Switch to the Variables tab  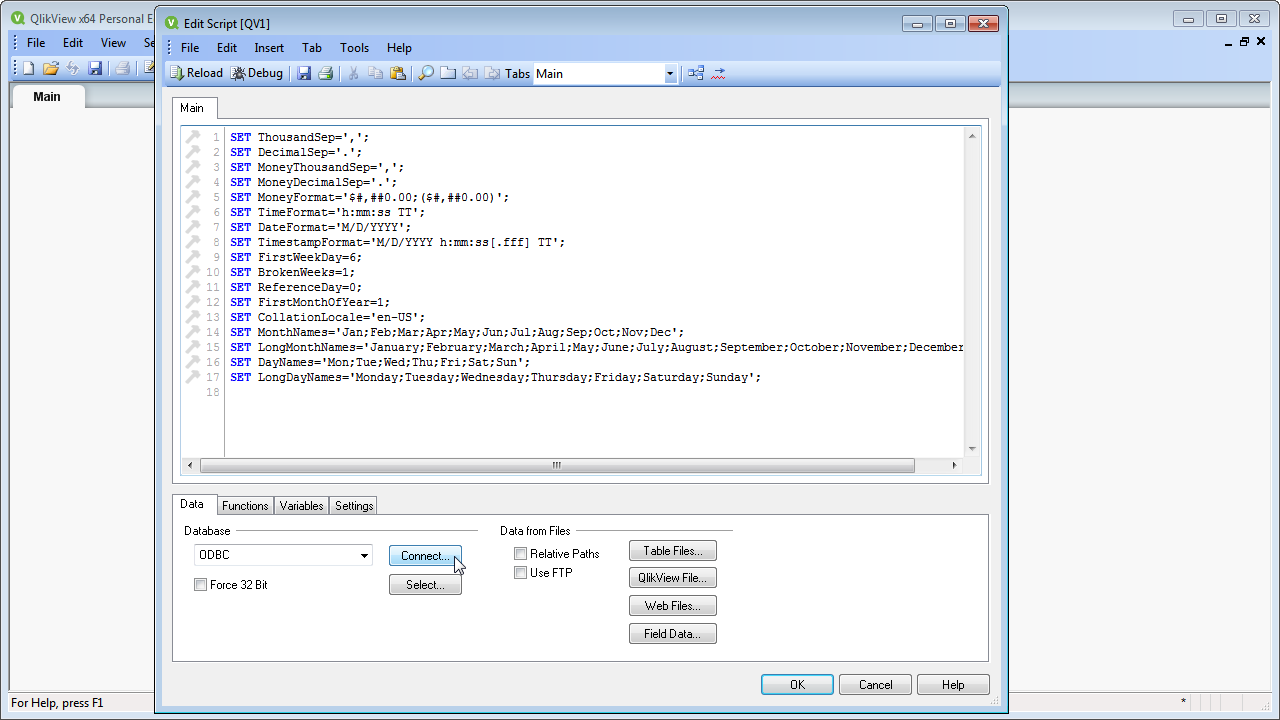[x=301, y=506]
